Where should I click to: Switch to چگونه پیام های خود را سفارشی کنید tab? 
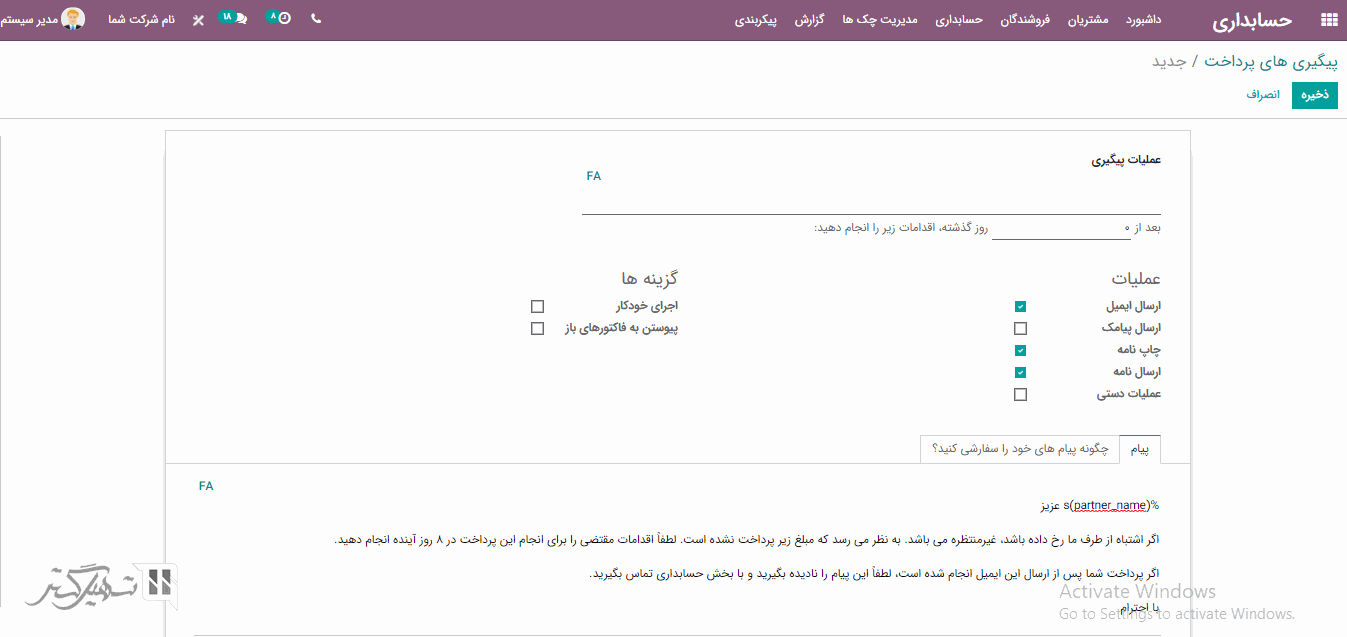1019,450
